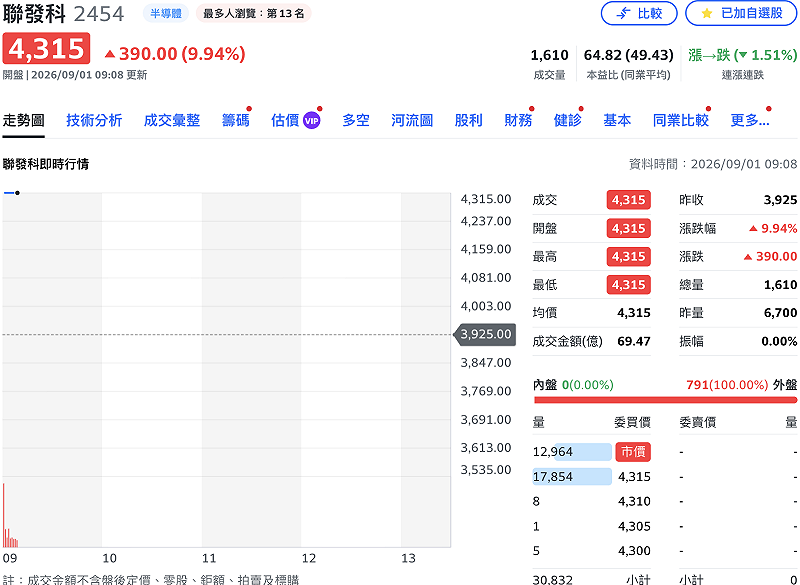Click the 比較 compare button
800x585 pixels.
click(x=639, y=13)
